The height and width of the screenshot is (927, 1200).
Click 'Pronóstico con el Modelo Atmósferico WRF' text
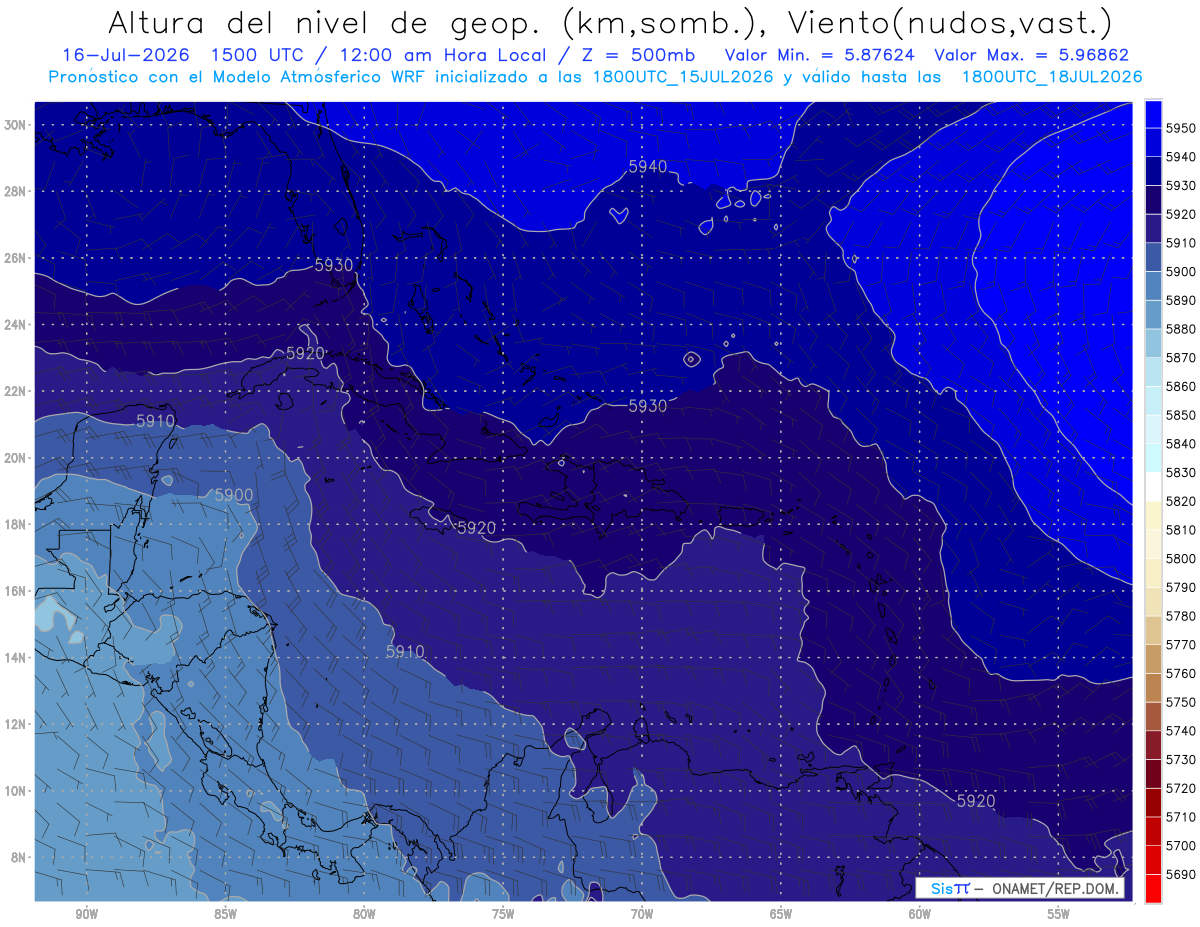(238, 77)
